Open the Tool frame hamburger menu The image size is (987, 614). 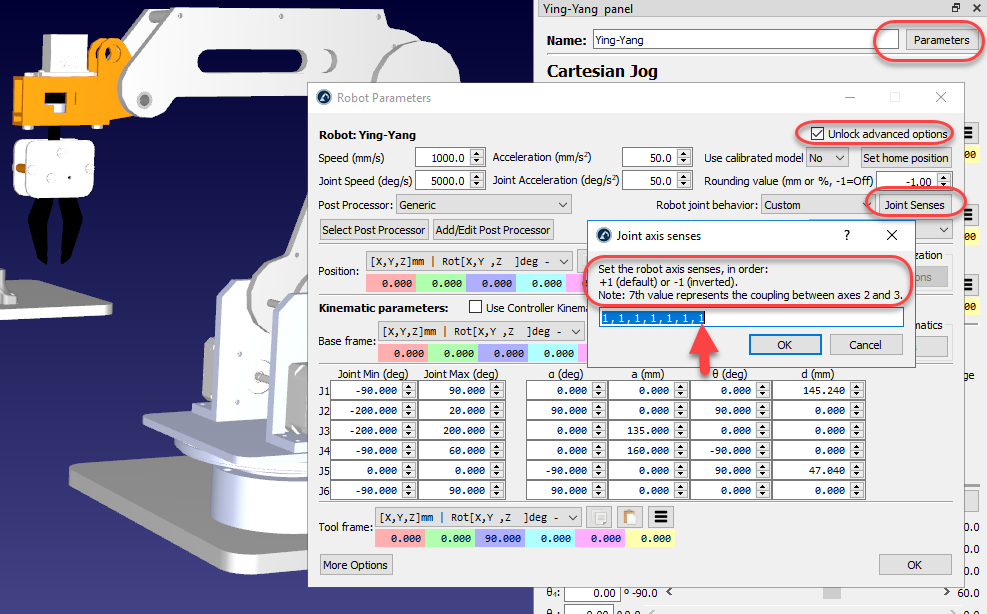click(659, 517)
